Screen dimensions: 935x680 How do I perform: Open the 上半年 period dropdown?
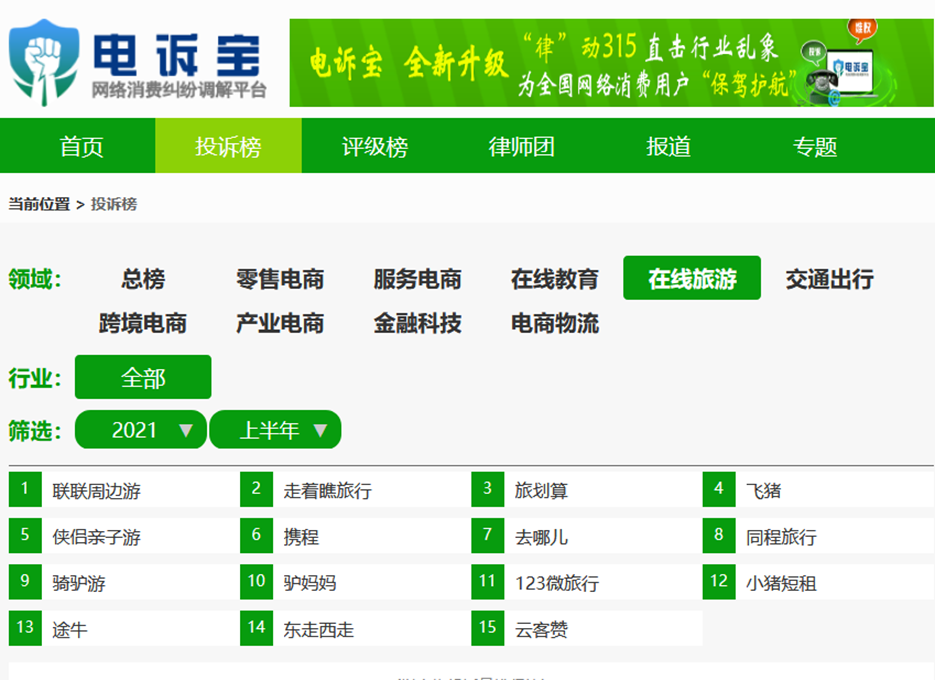275,429
